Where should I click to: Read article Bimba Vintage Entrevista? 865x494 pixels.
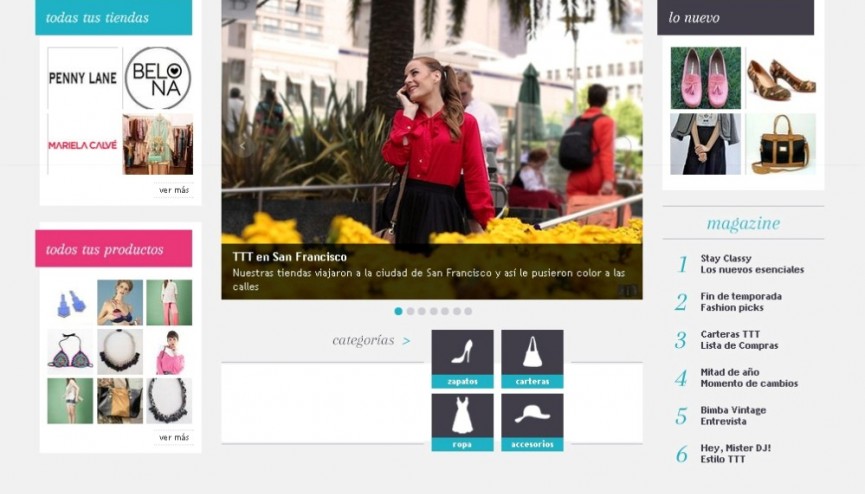click(733, 416)
